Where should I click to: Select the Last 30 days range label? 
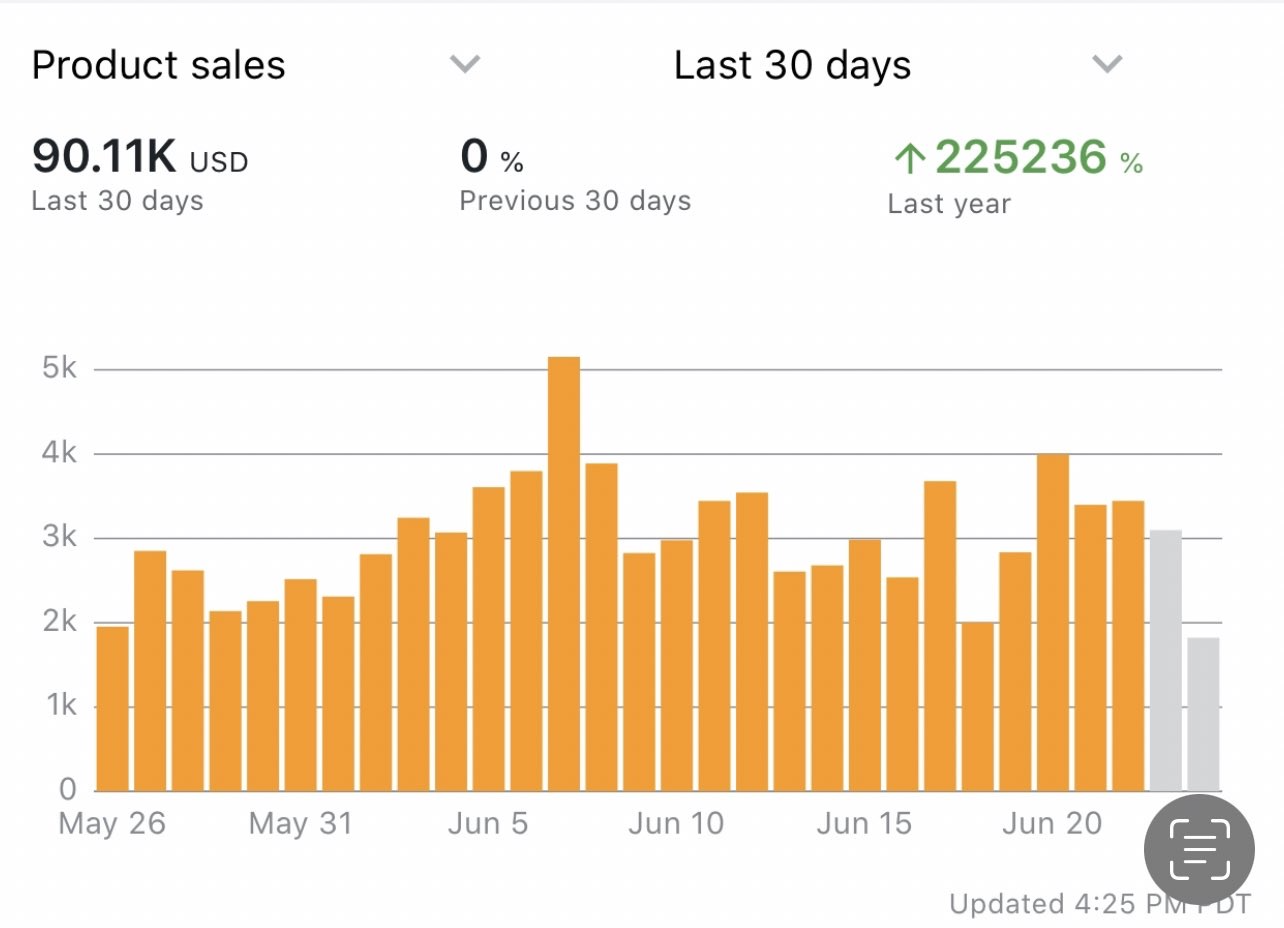(x=792, y=66)
